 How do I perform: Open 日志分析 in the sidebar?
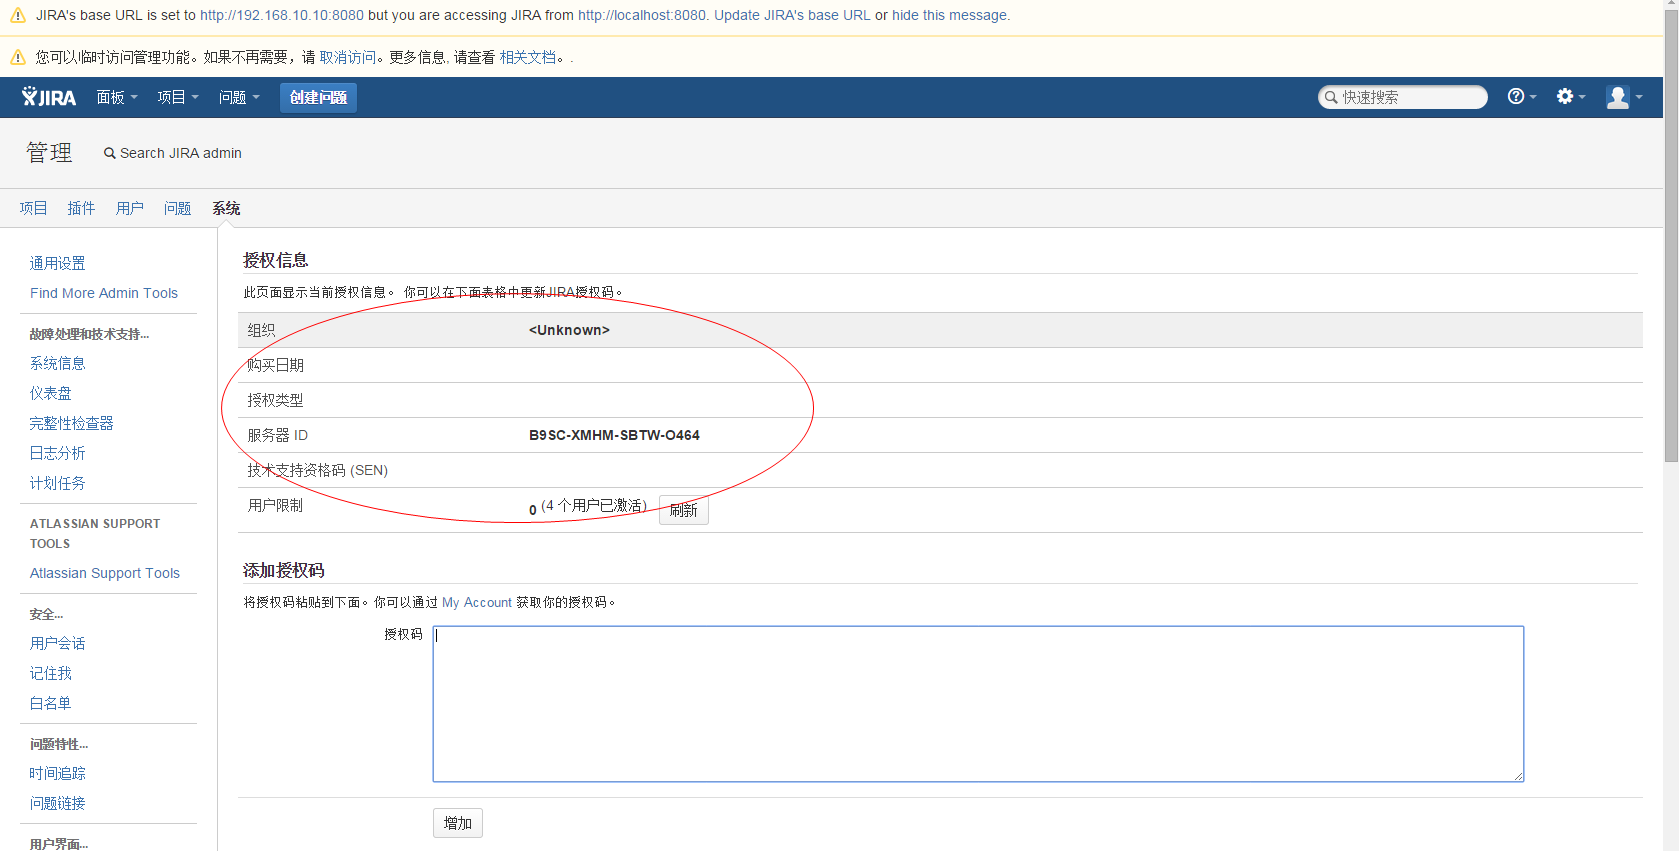click(57, 453)
